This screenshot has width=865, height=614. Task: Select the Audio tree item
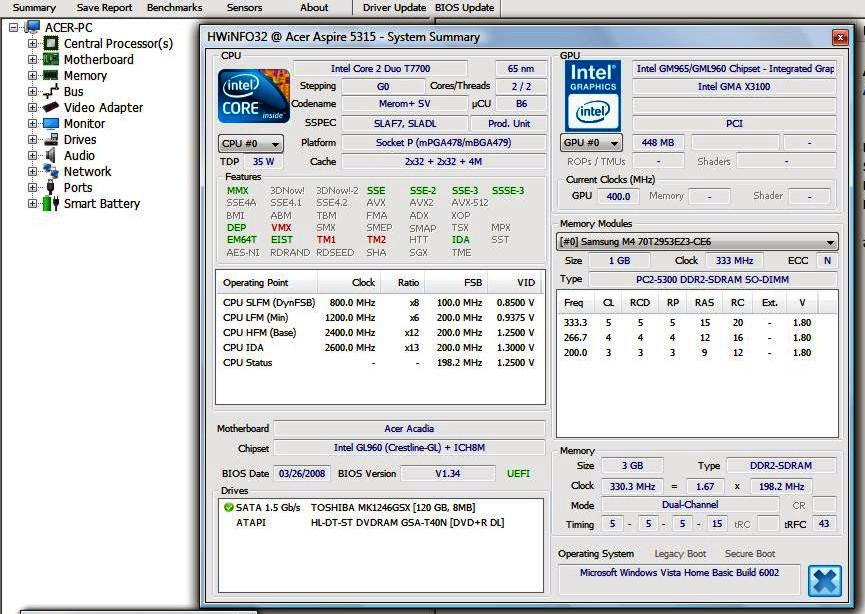pyautogui.click(x=79, y=156)
